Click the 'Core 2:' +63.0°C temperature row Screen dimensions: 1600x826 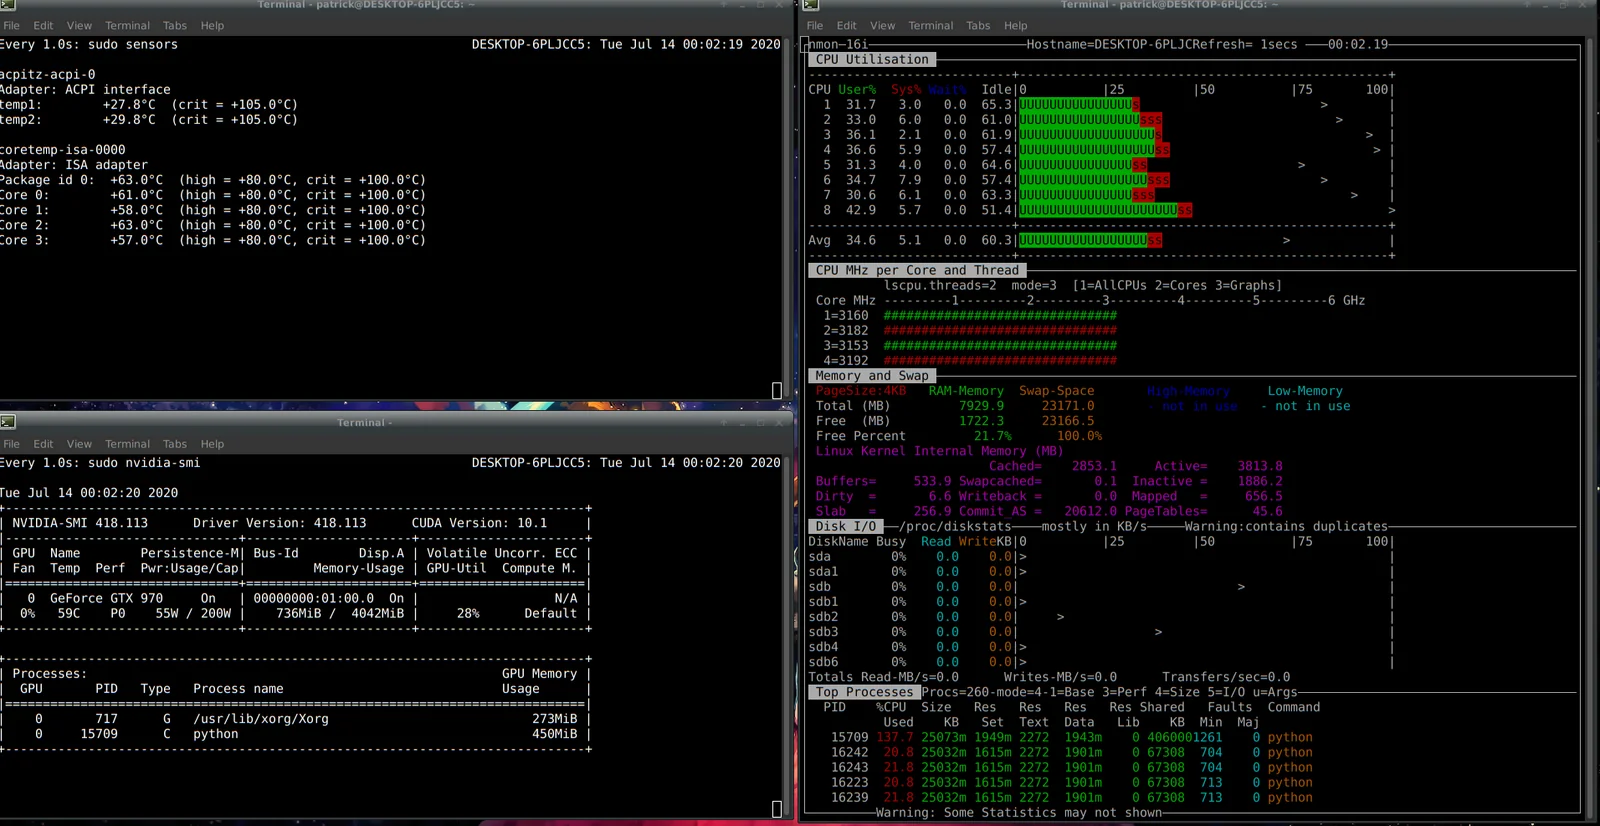(x=213, y=225)
